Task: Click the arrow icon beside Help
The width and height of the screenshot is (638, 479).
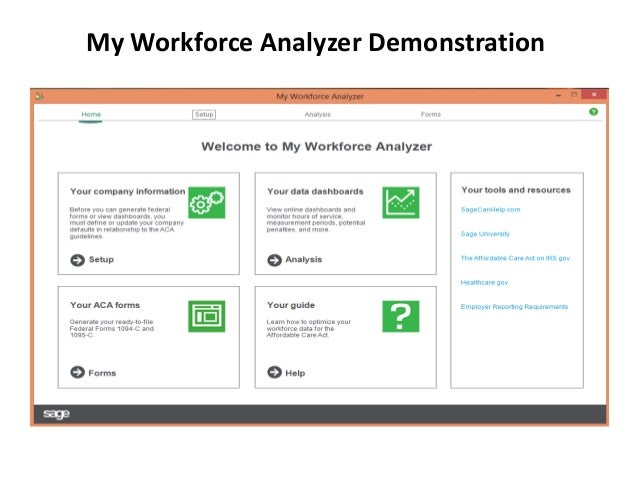Action: [x=274, y=372]
